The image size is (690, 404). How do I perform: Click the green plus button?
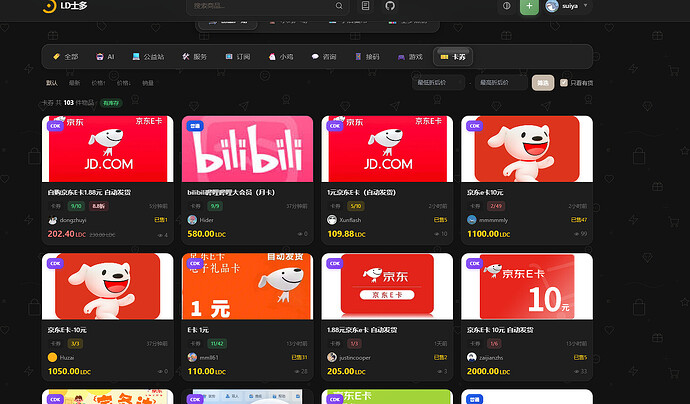529,6
